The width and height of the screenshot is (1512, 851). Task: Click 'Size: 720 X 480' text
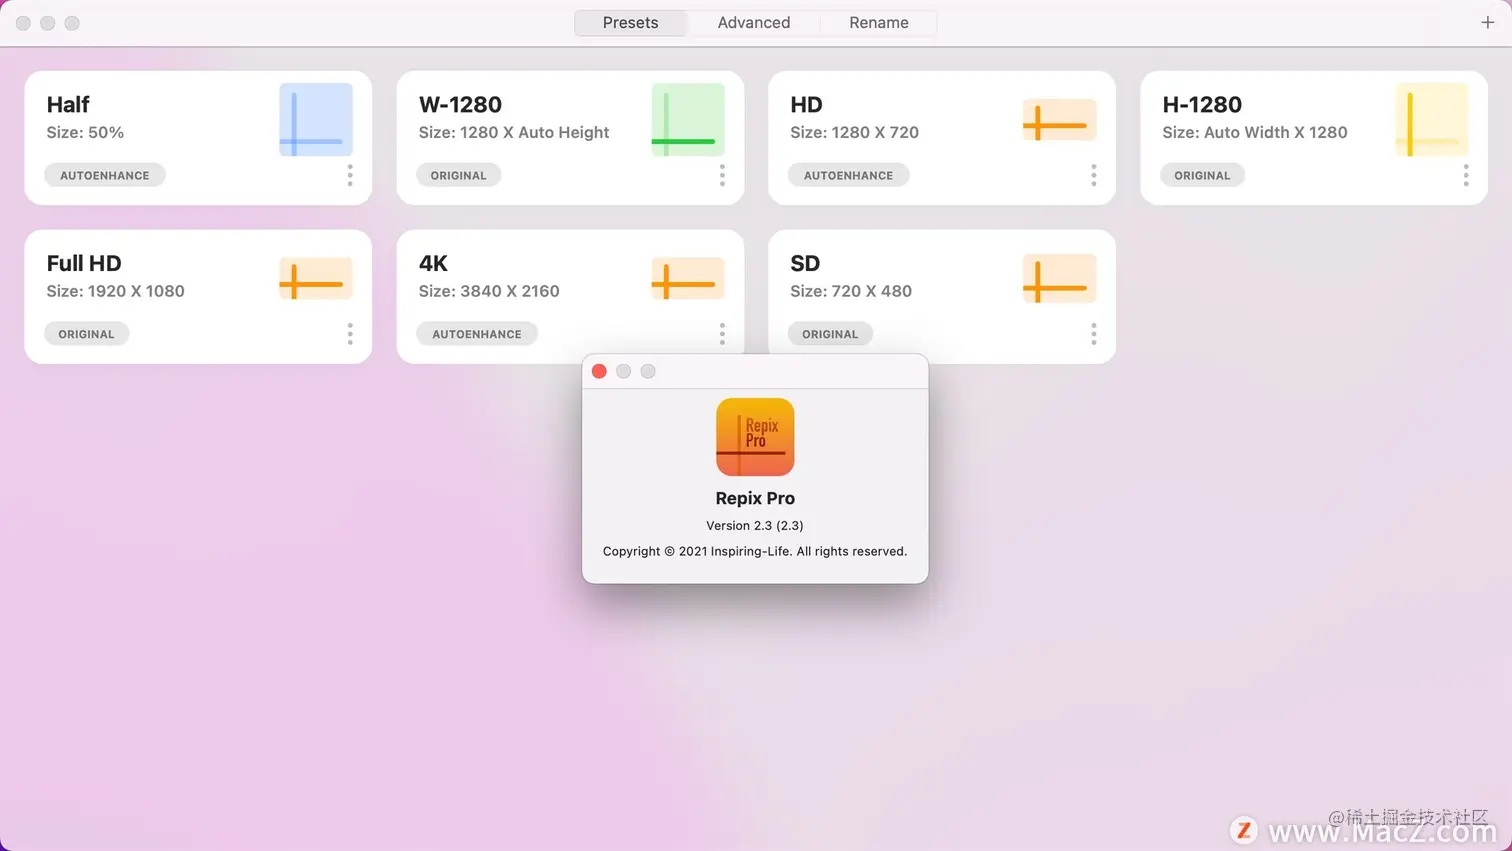click(851, 291)
